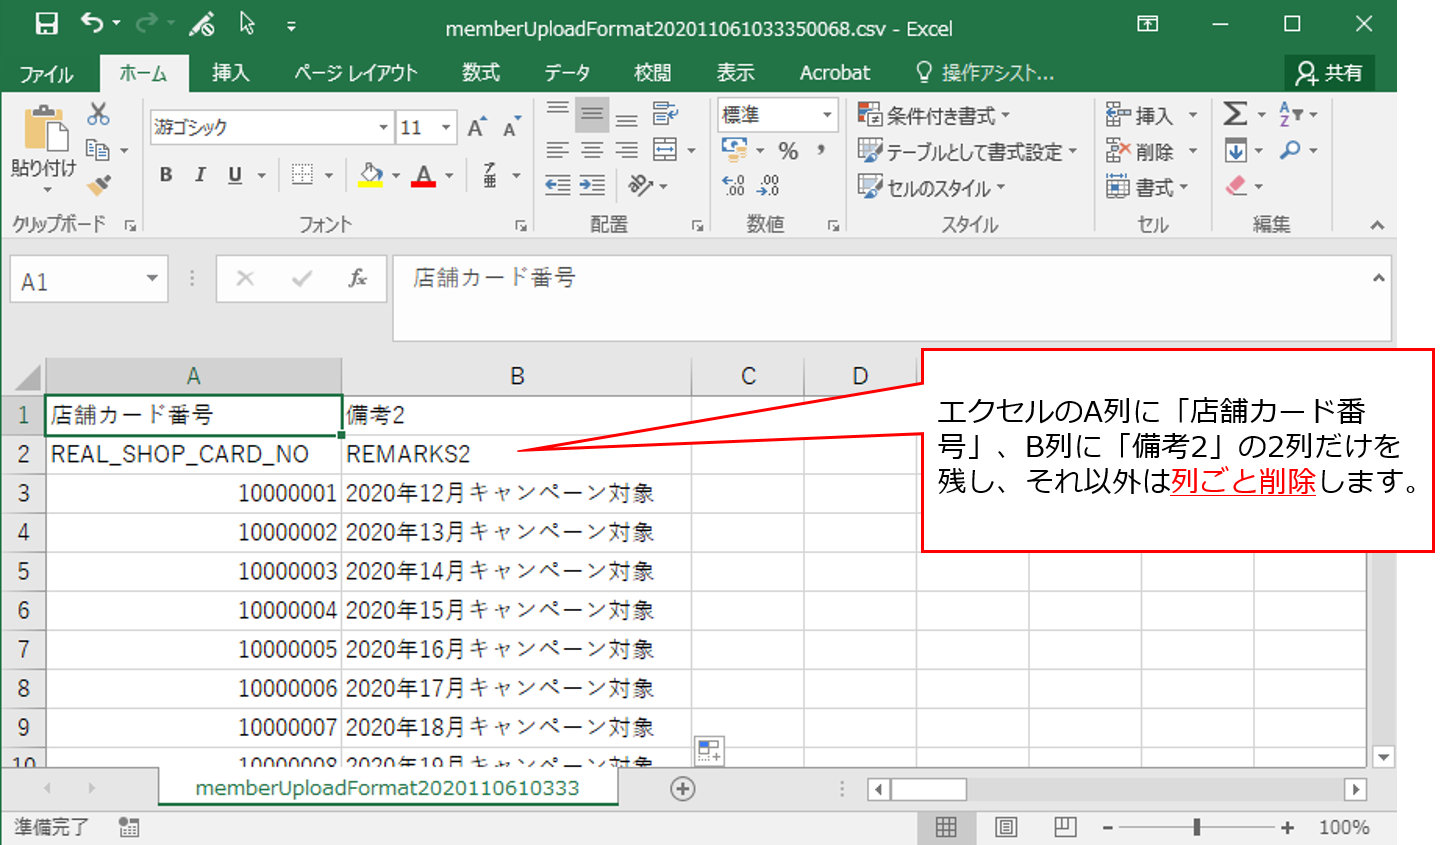
Task: Click the Save icon in title bar
Action: (46, 24)
